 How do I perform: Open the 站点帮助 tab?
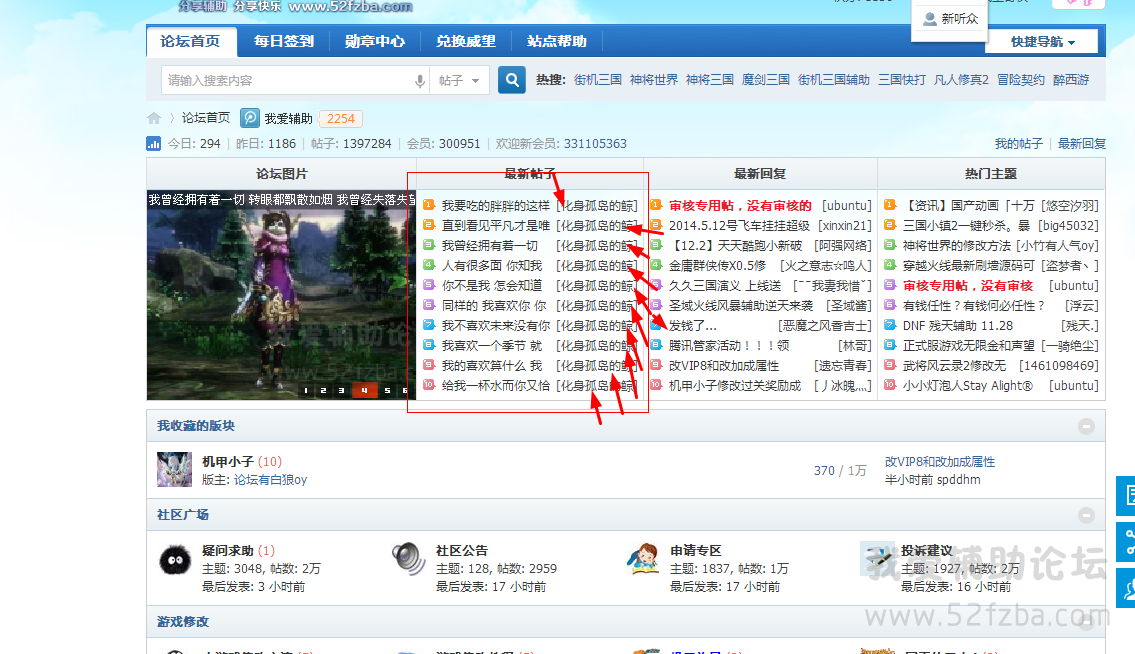(557, 41)
